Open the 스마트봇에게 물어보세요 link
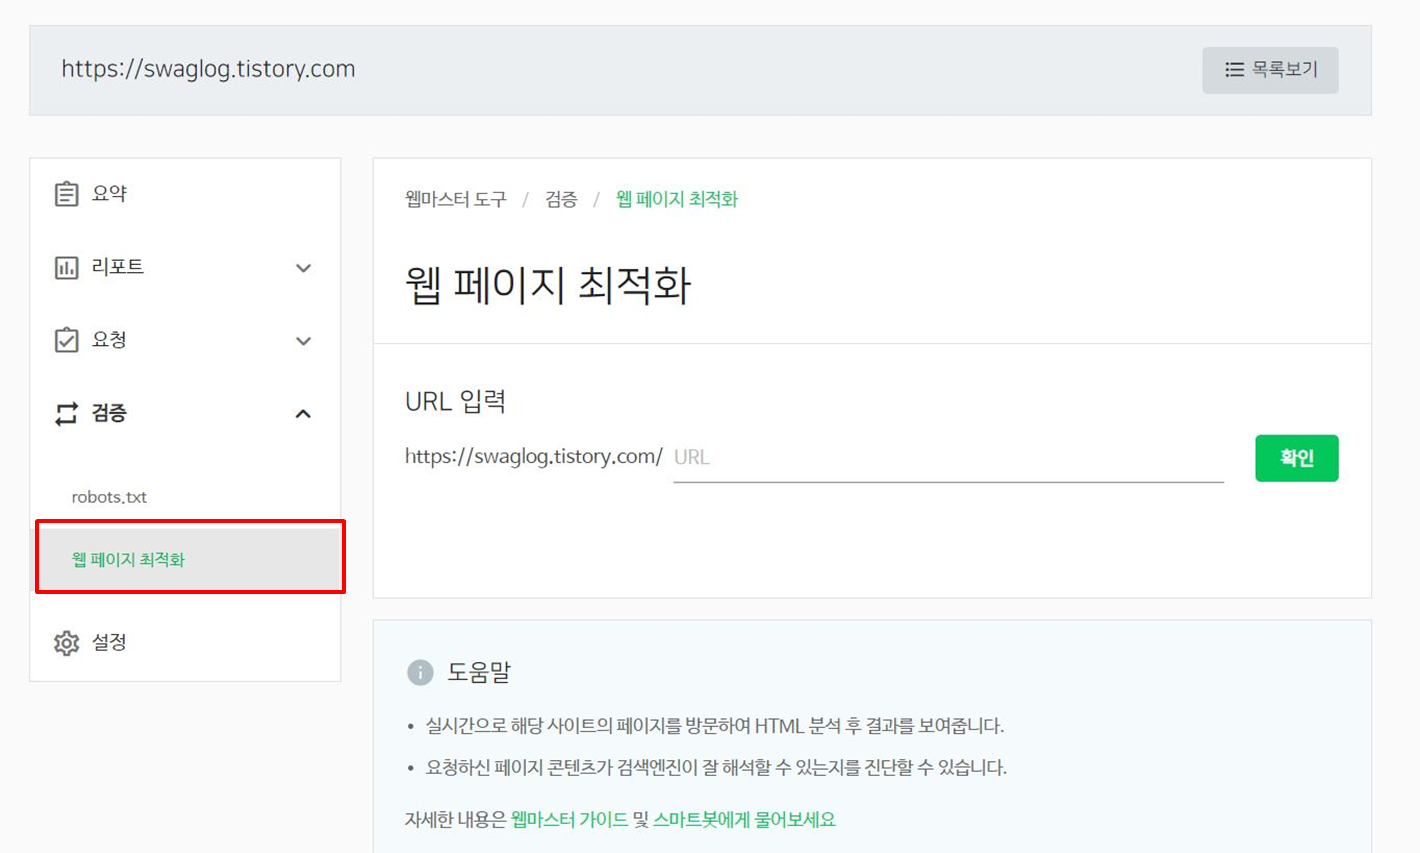Viewport: 1420px width, 853px height. [x=744, y=819]
